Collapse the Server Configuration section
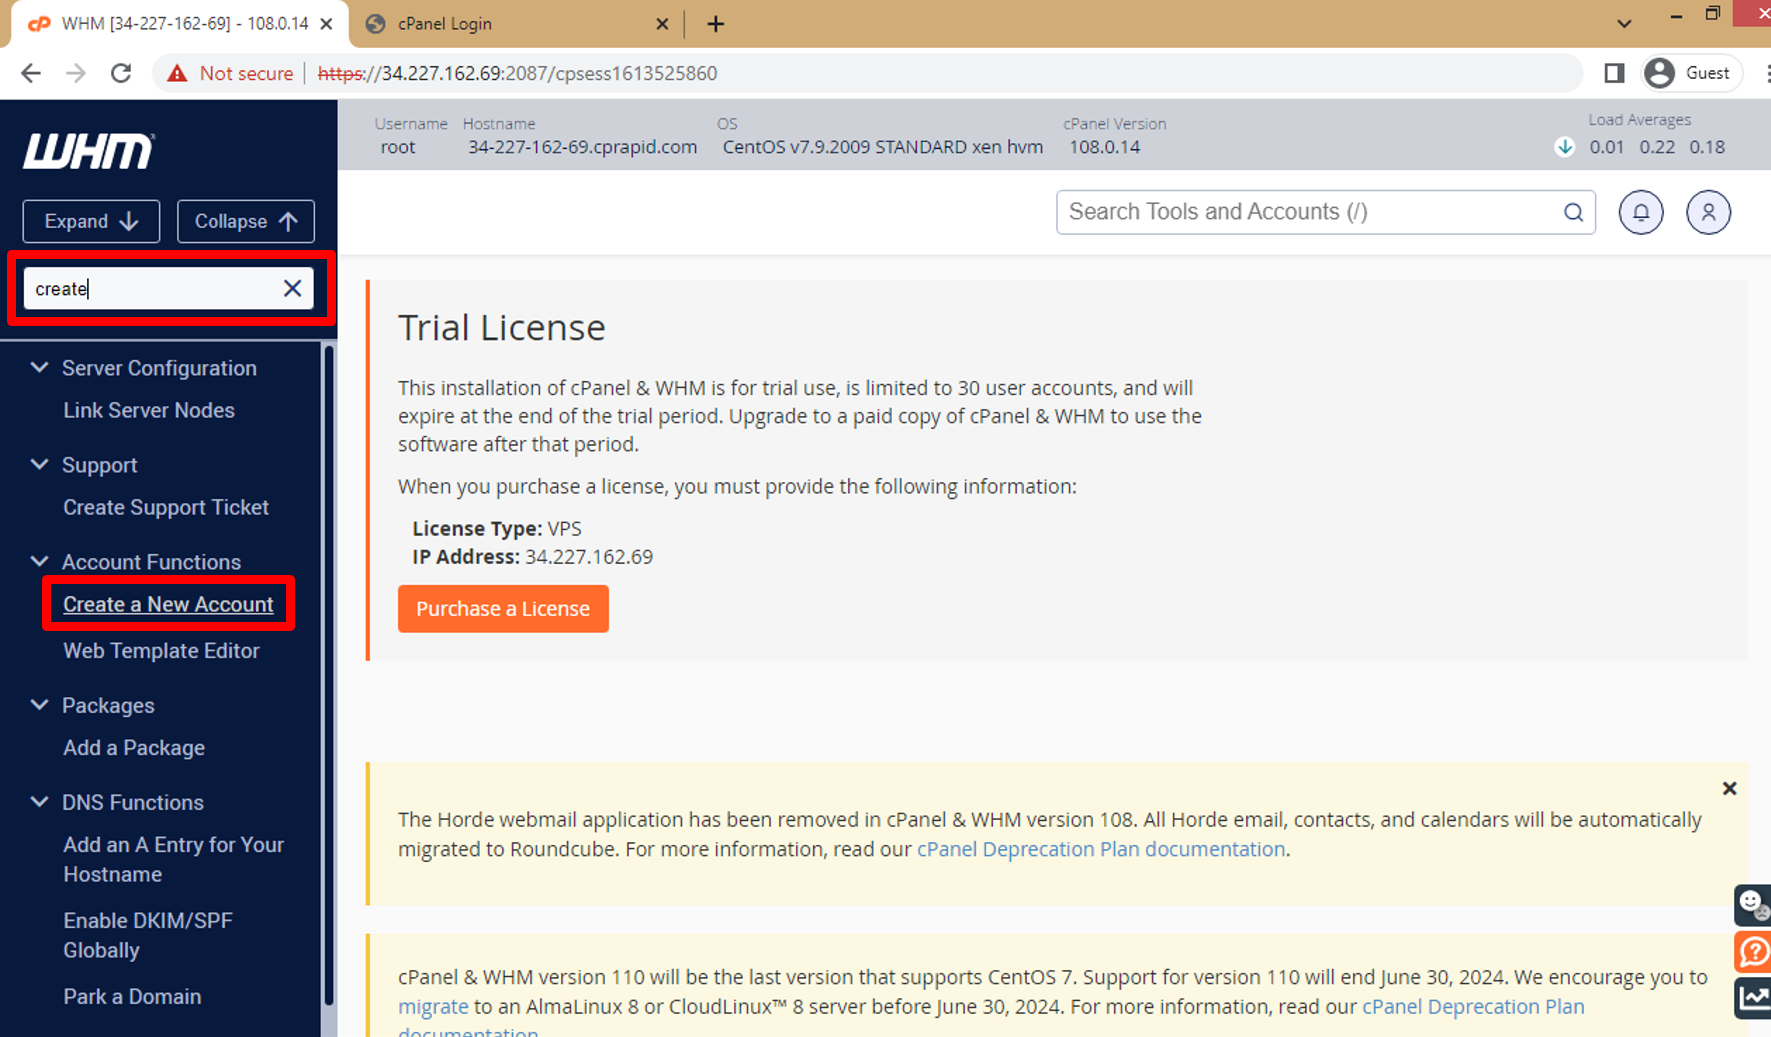Image resolution: width=1771 pixels, height=1037 pixels. pos(40,368)
